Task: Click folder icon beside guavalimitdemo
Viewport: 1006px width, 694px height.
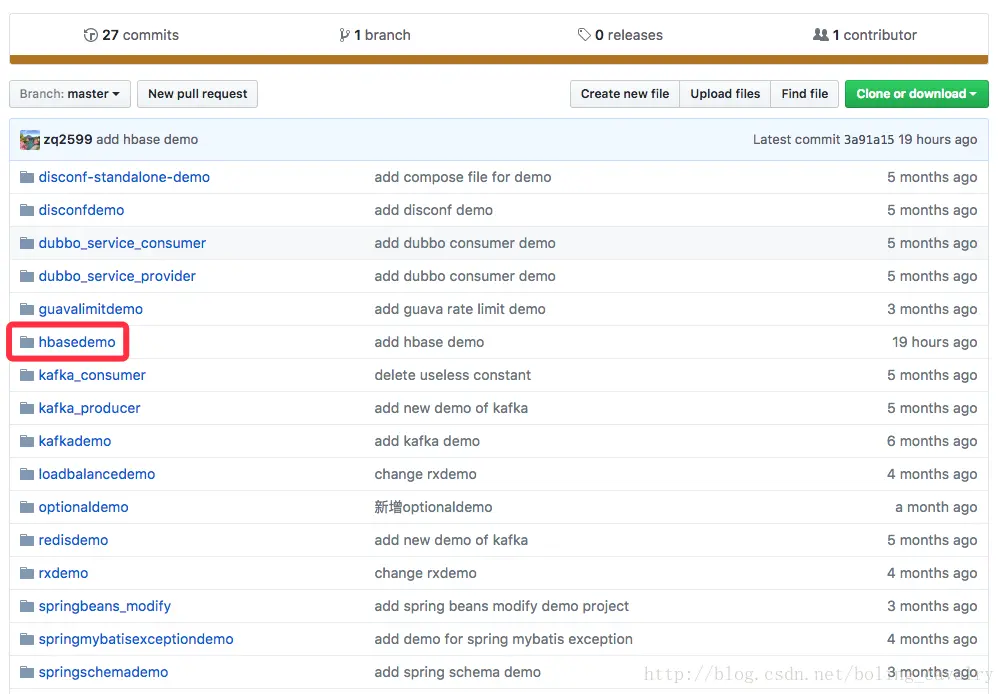Action: [27, 309]
